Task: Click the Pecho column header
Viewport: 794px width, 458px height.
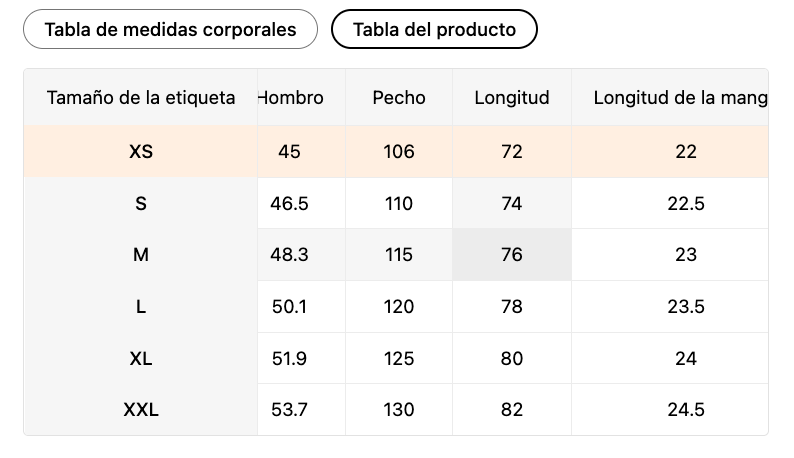Action: (399, 98)
